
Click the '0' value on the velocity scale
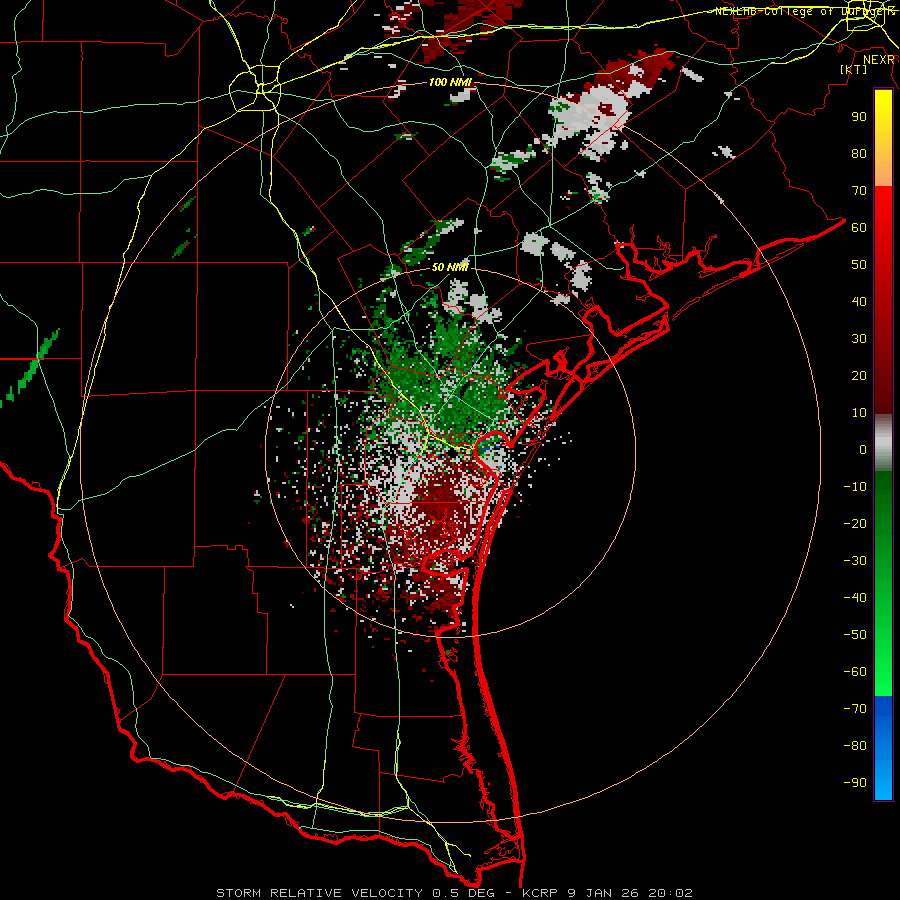863,450
